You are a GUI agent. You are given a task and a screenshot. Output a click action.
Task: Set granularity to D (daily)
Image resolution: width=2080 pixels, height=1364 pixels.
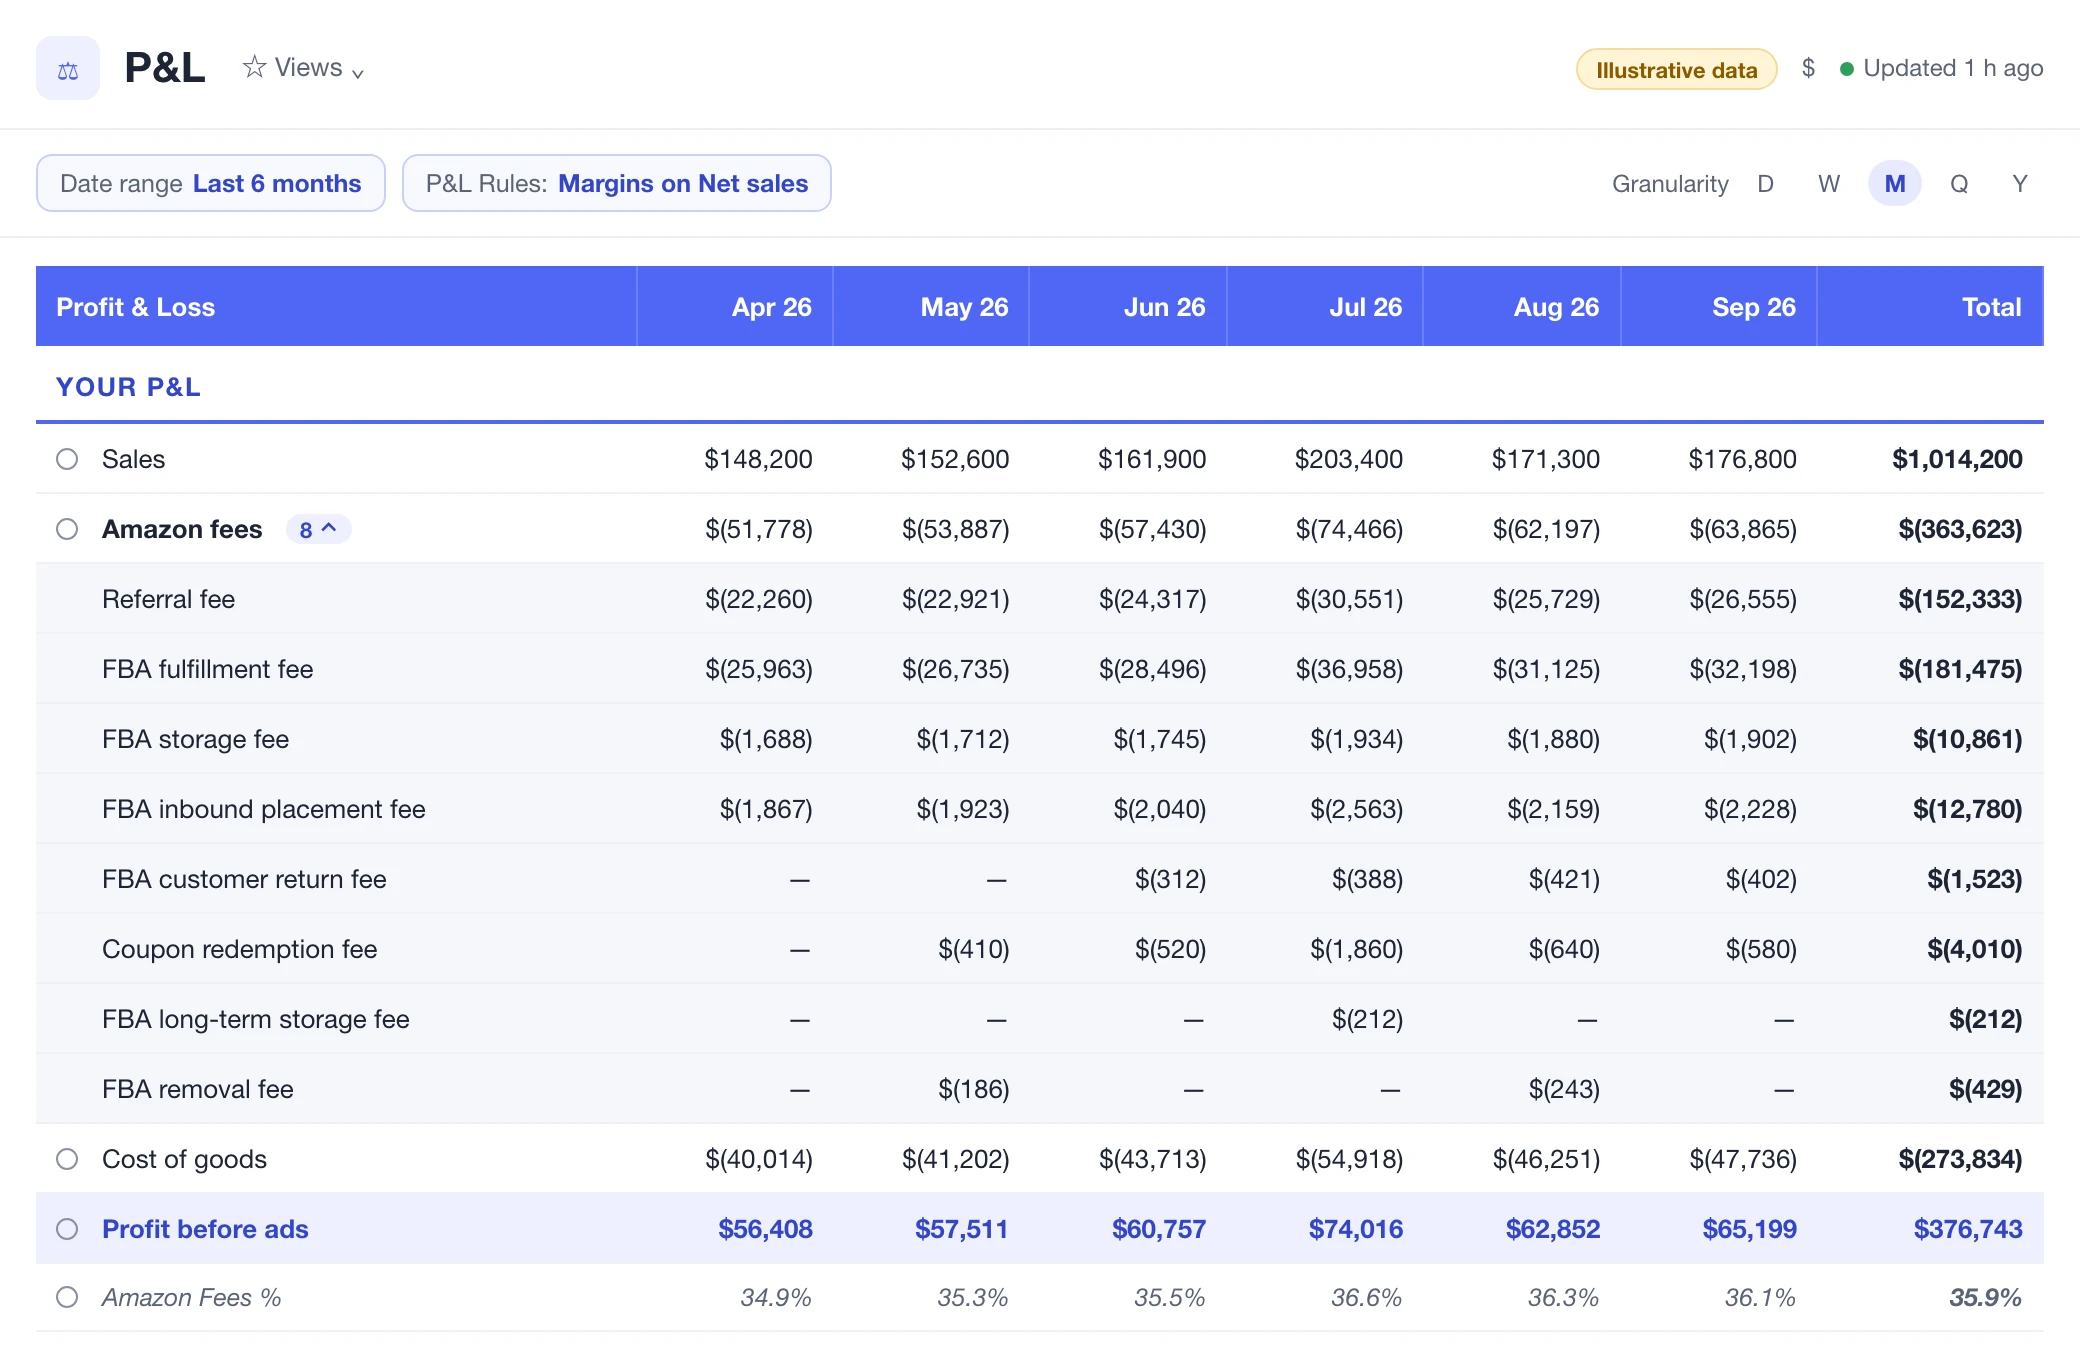coord(1765,183)
